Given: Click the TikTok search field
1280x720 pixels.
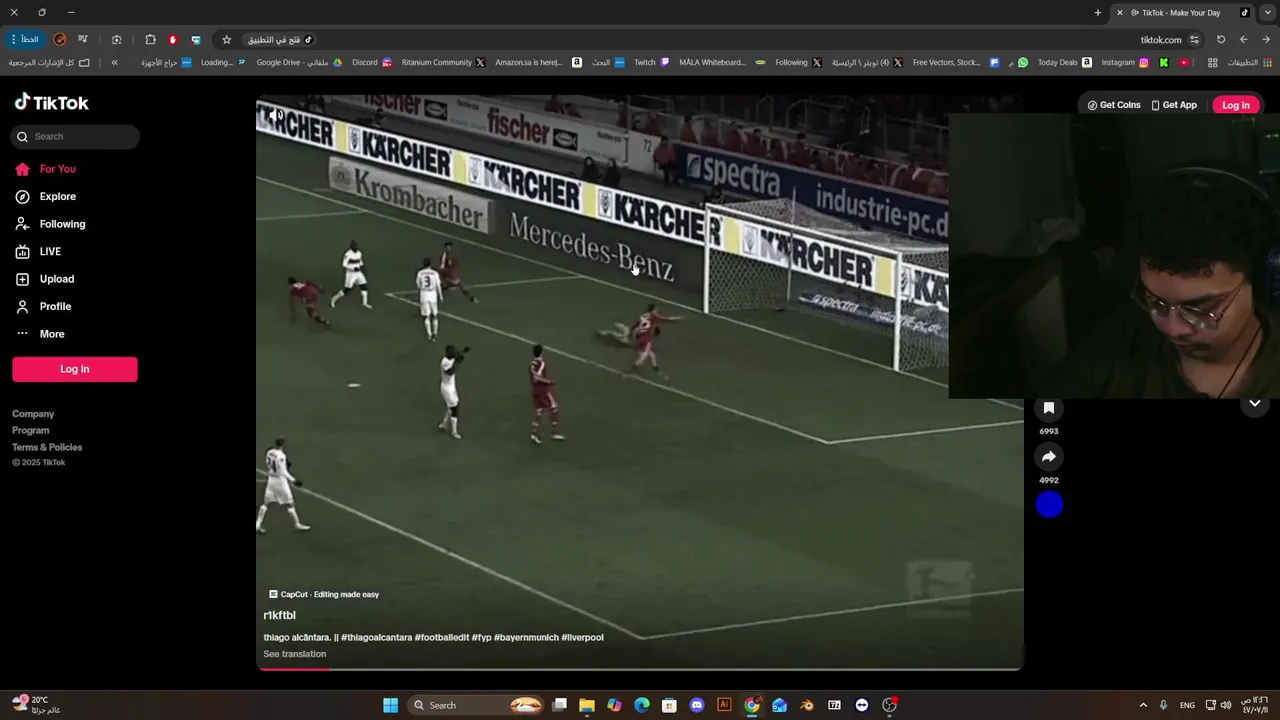Looking at the screenshot, I should click(75, 137).
